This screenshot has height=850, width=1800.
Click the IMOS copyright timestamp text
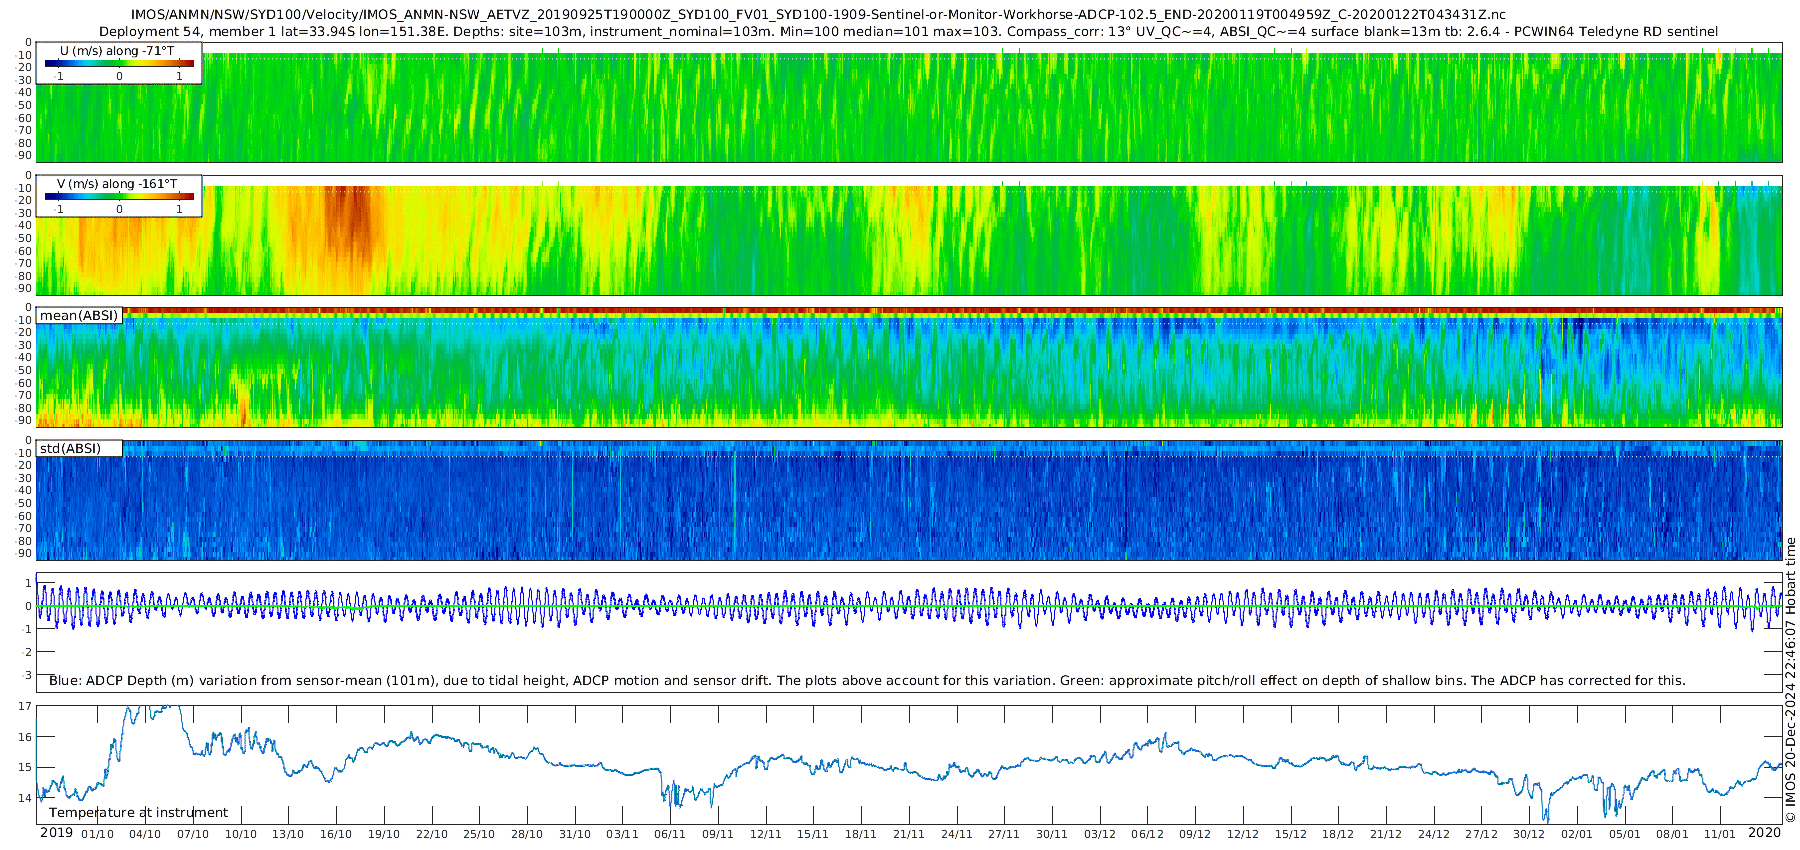click(x=1790, y=680)
